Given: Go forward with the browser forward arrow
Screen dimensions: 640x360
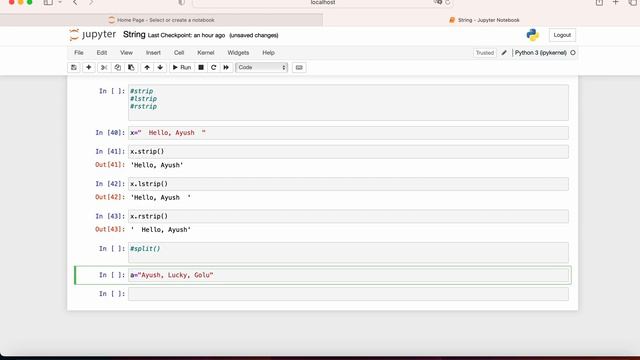Looking at the screenshot, I should click(x=91, y=2).
